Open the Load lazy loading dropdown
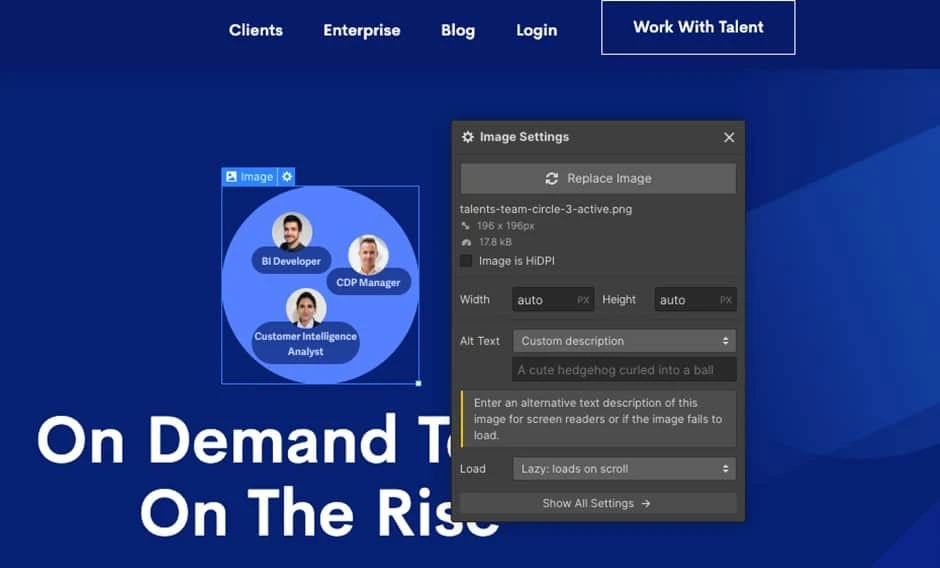Image resolution: width=940 pixels, height=568 pixels. point(624,468)
